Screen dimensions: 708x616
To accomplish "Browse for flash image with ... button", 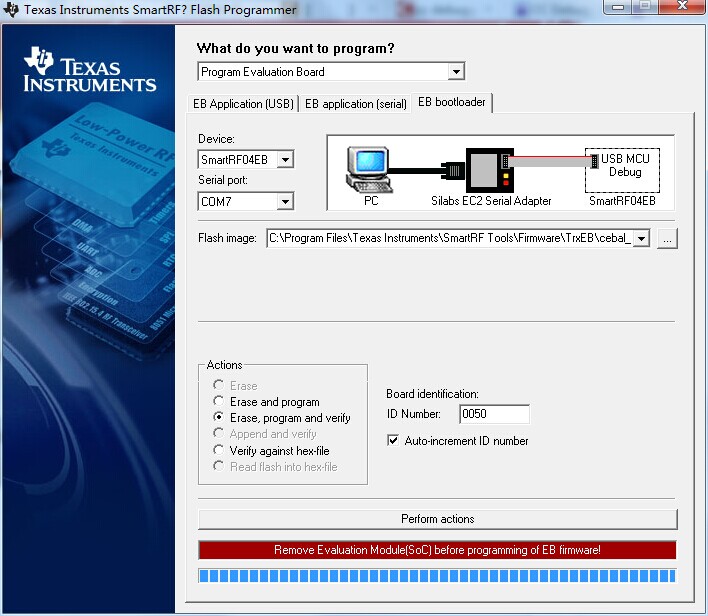I will click(x=667, y=238).
